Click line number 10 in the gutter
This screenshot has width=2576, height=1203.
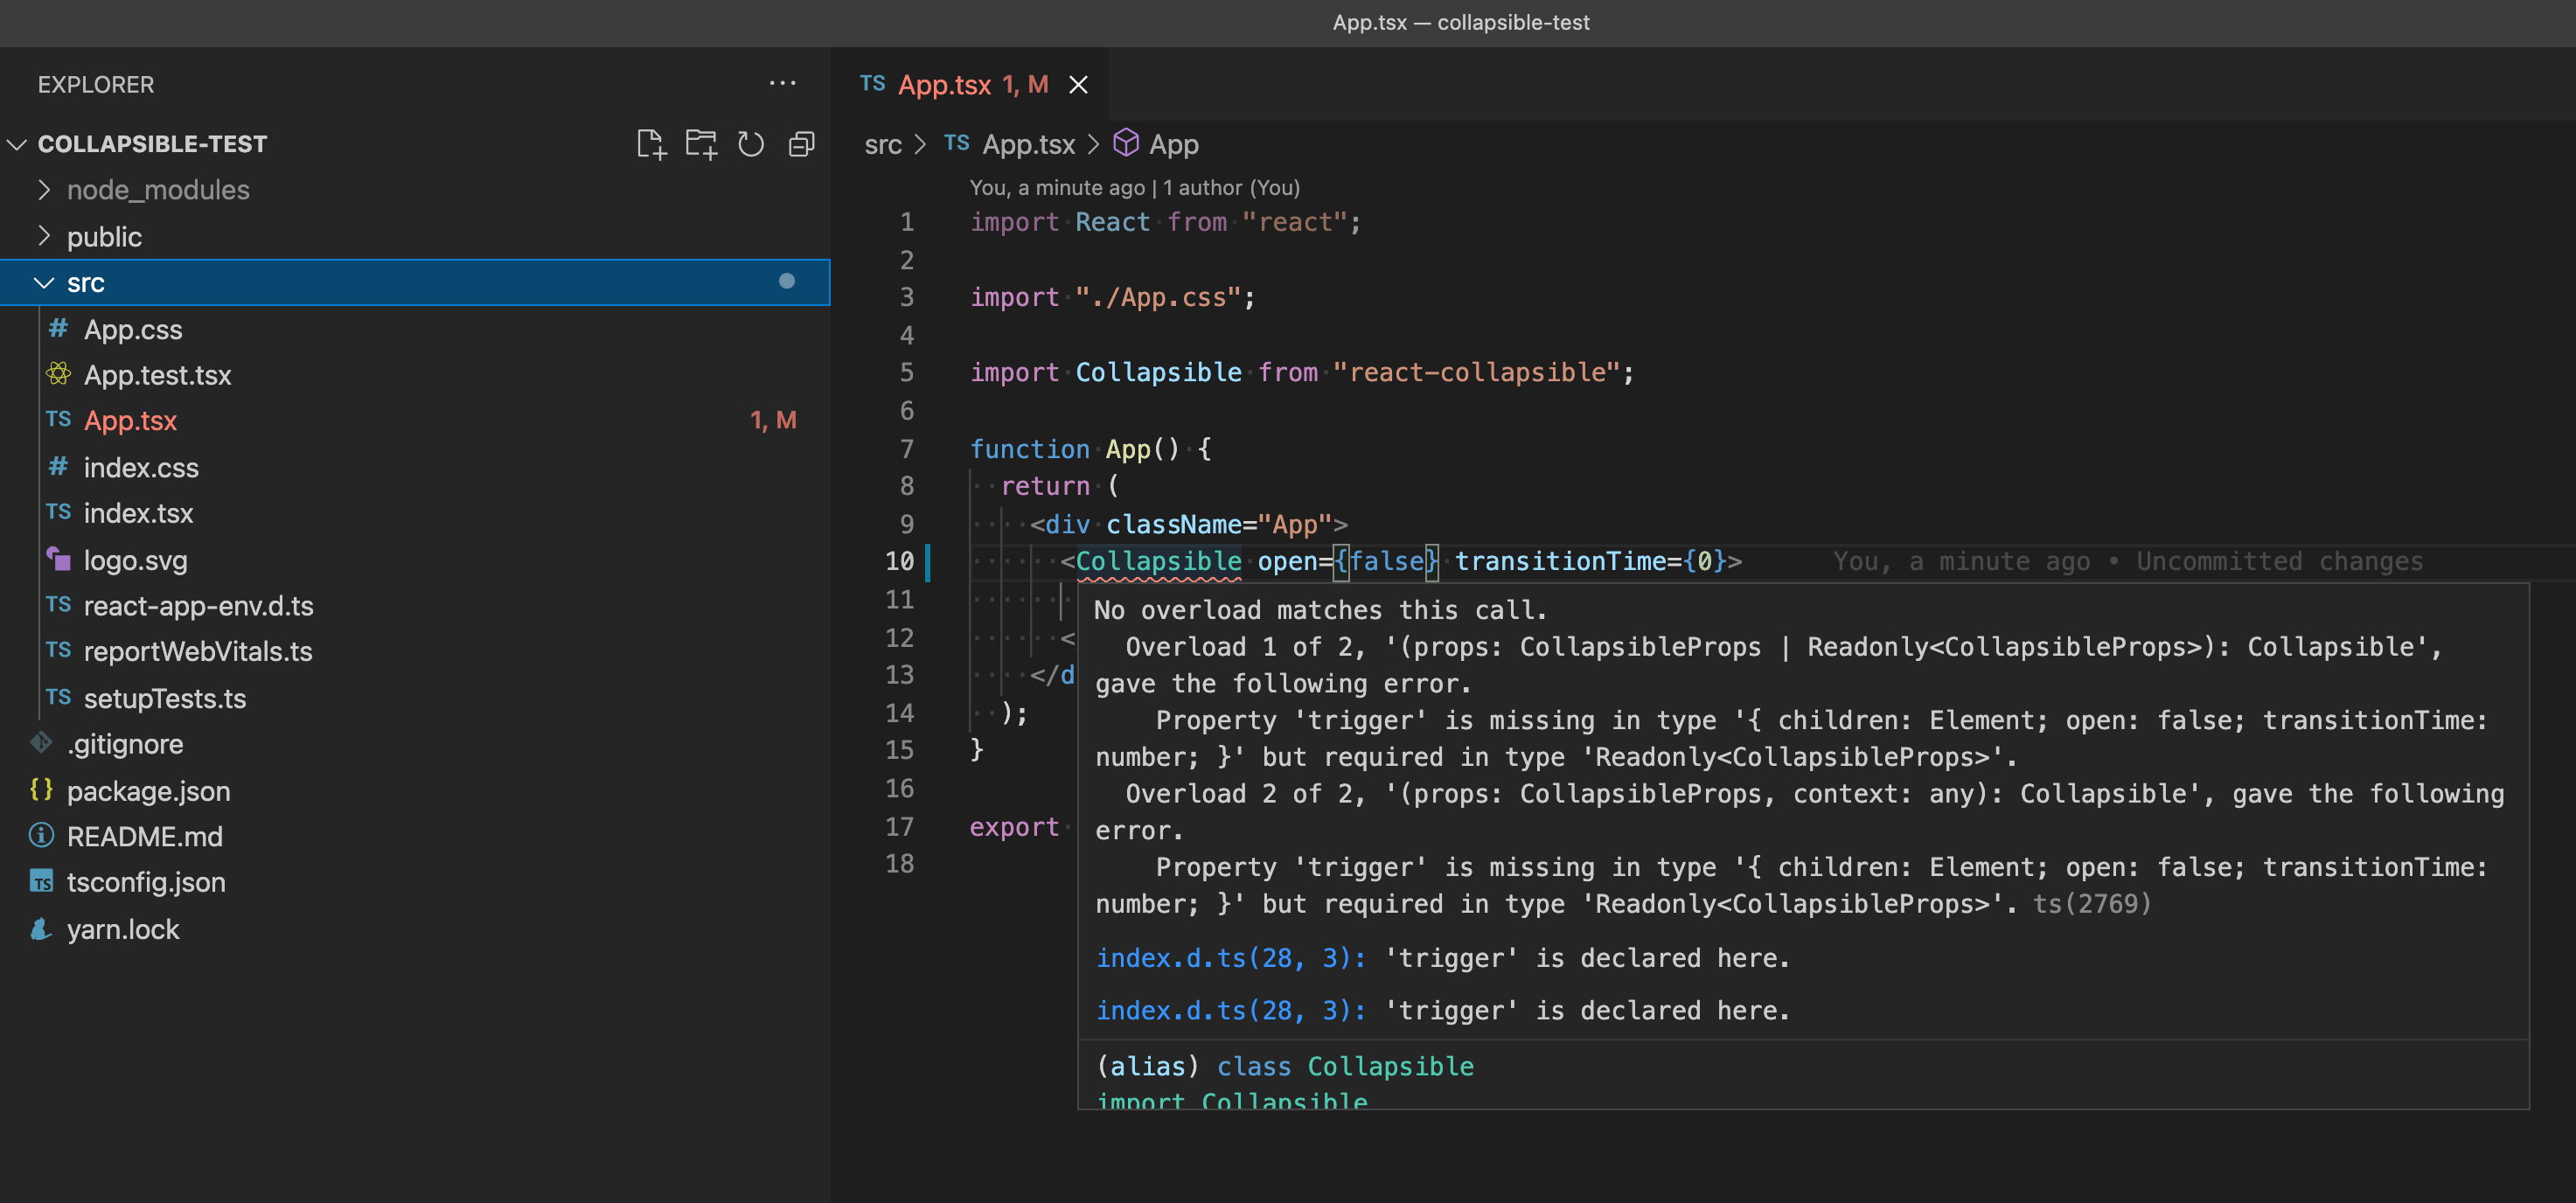point(898,562)
